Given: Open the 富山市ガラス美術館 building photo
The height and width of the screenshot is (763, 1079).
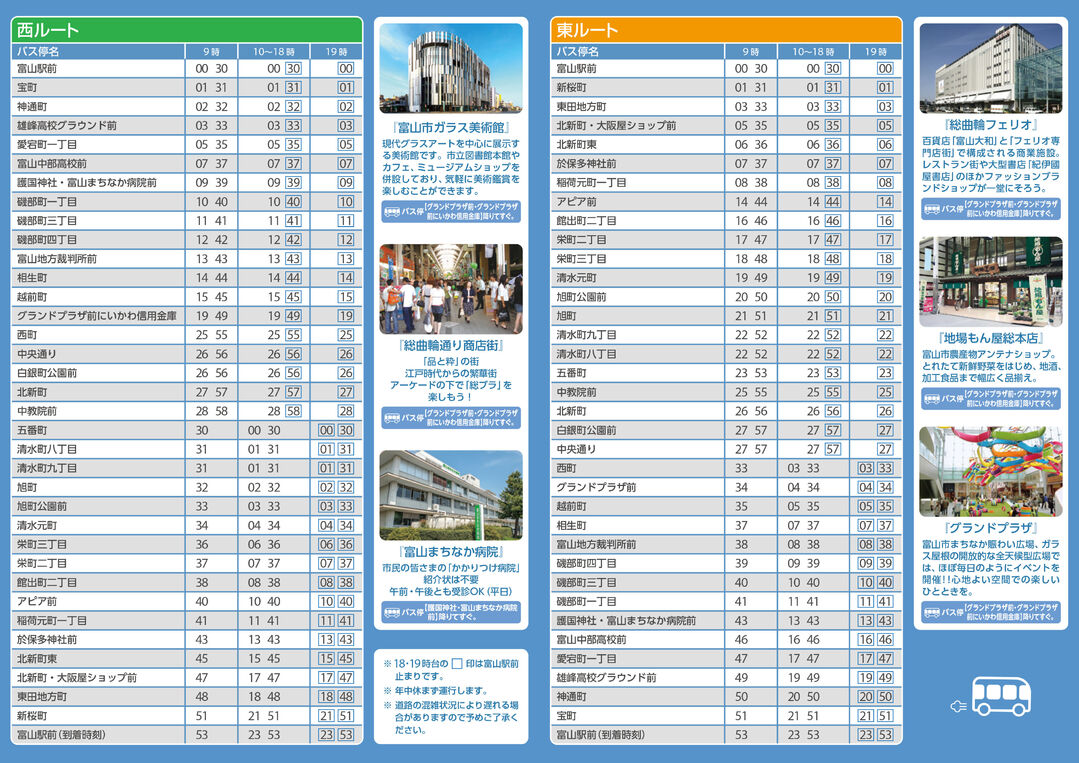Looking at the screenshot, I should (450, 69).
